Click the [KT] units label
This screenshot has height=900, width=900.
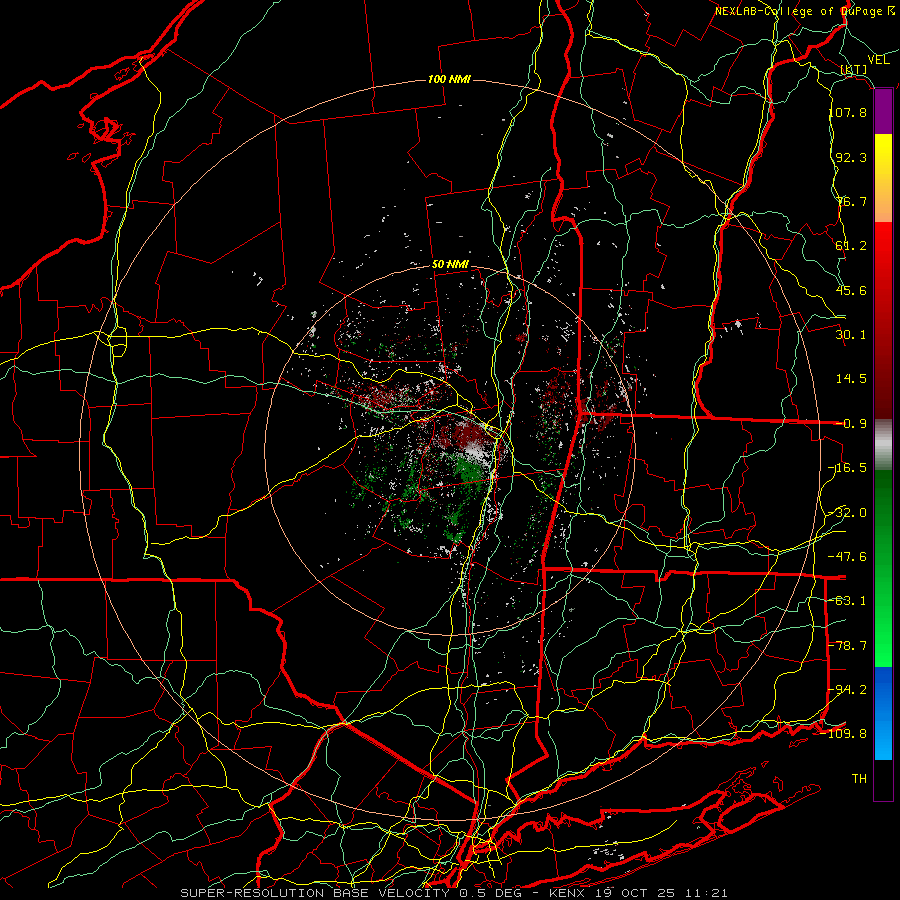pos(854,69)
